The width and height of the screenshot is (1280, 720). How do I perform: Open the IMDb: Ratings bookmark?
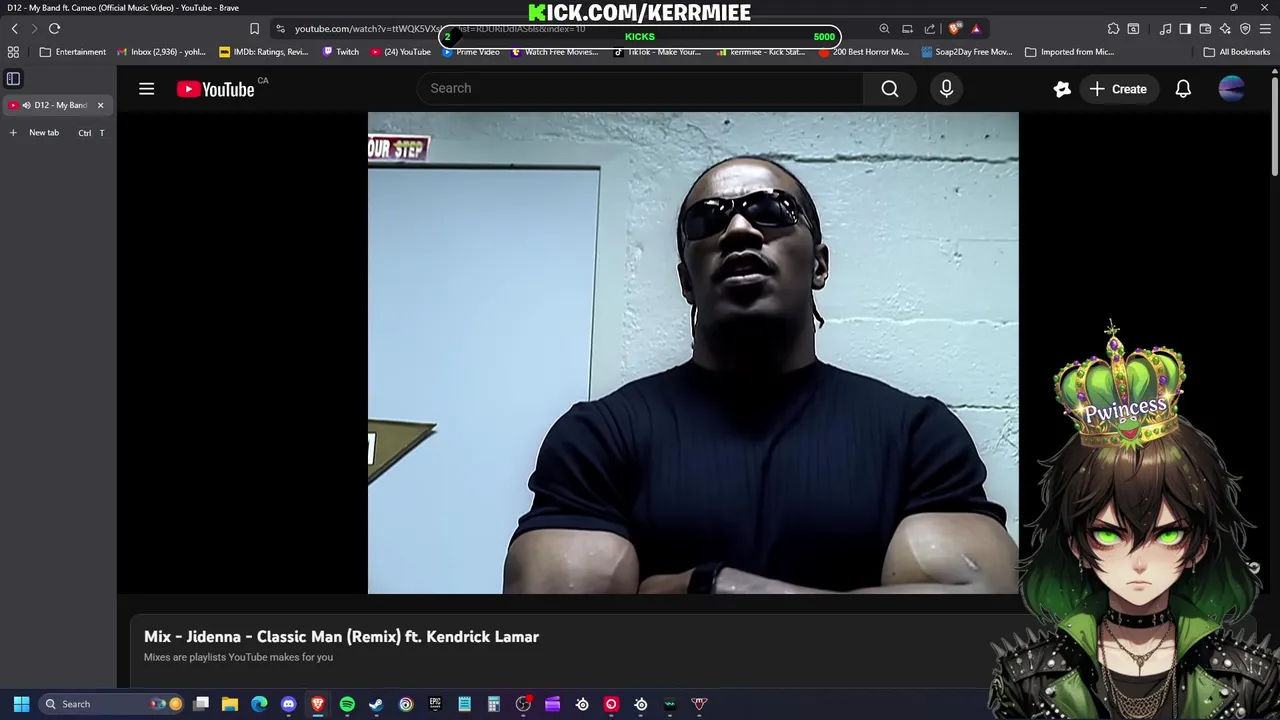(264, 52)
